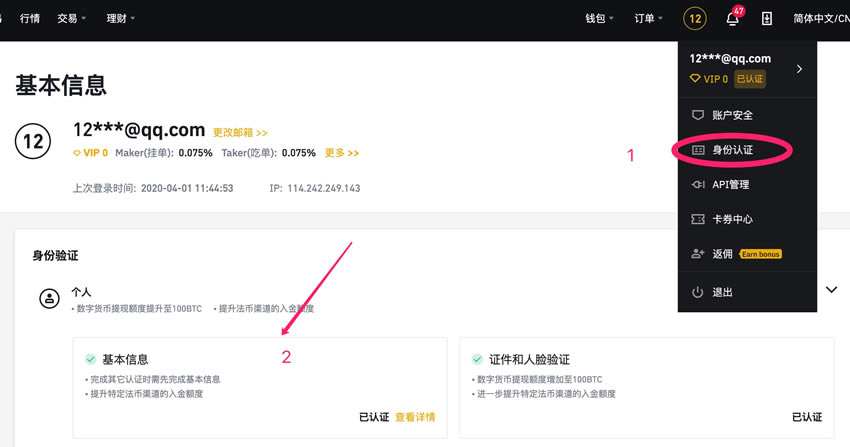850x447 pixels.
Task: Click the 退出 power icon
Action: tap(698, 292)
